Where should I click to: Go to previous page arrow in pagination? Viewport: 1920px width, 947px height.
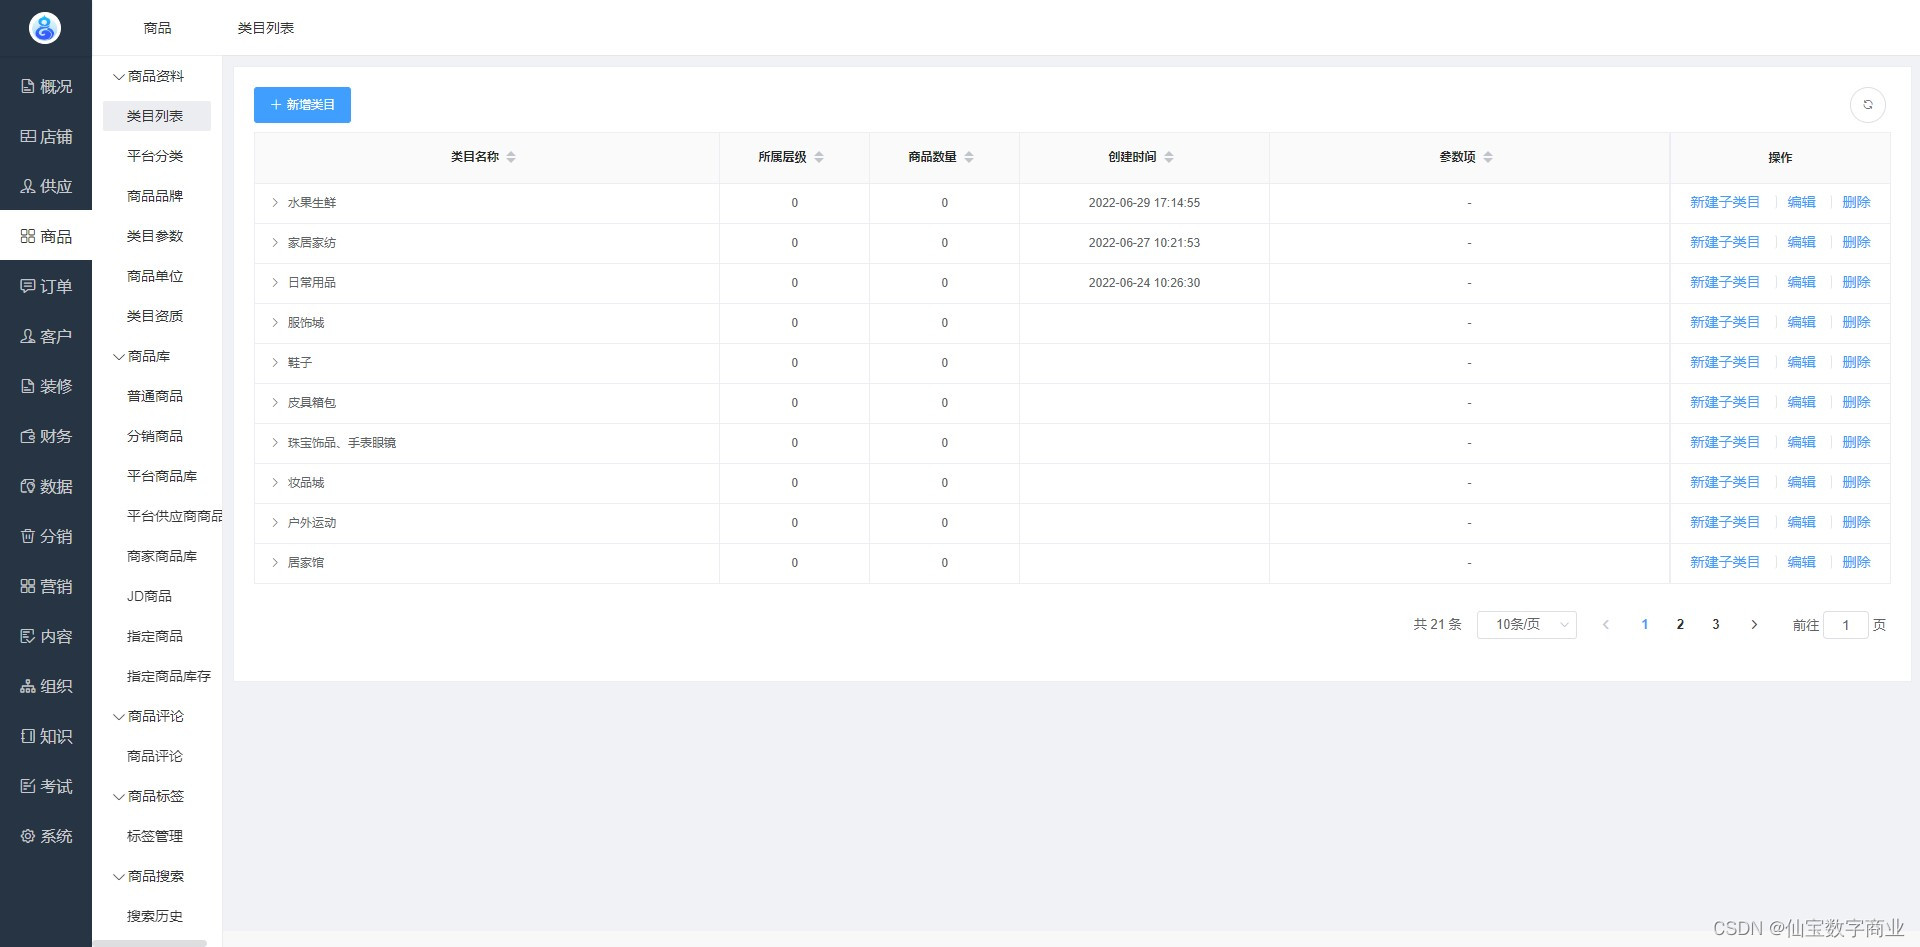1606,625
